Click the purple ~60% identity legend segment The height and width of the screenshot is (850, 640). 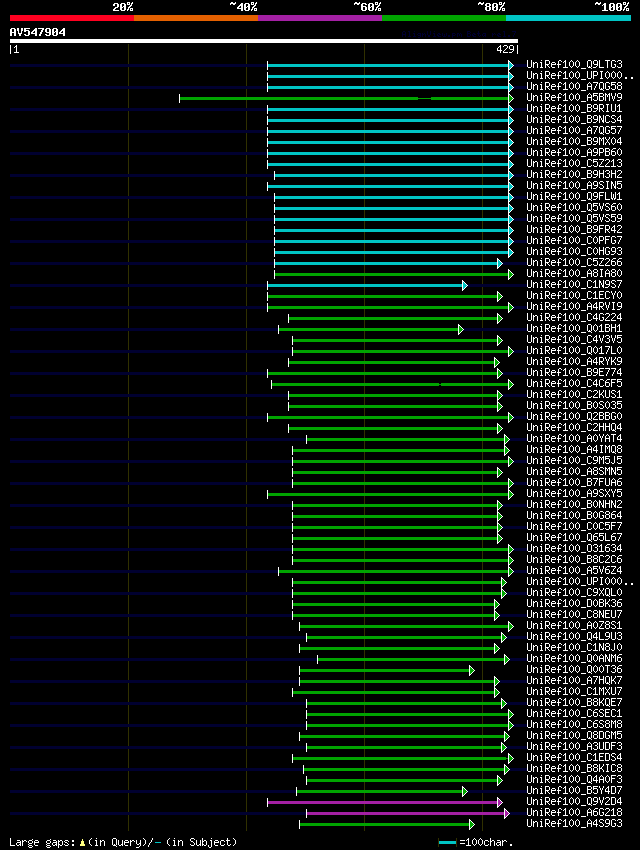320,18
